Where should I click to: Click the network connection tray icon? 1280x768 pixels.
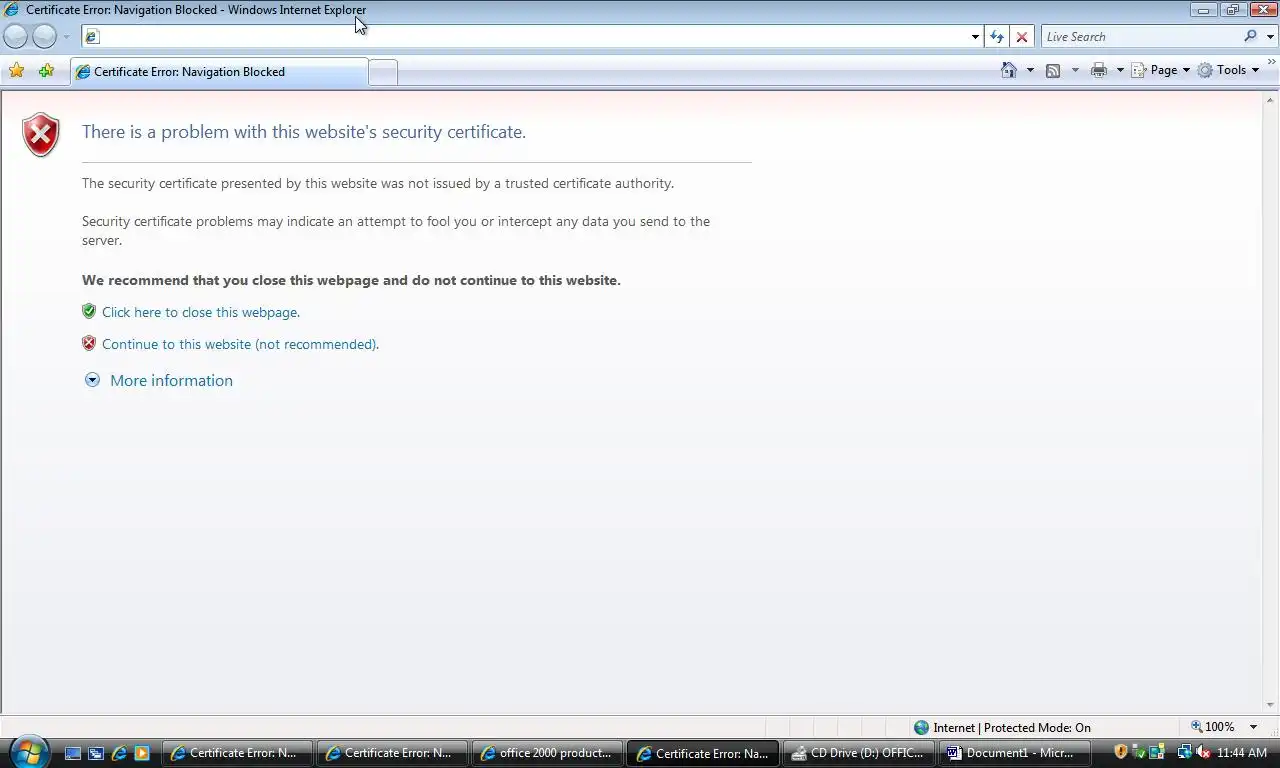click(1184, 752)
